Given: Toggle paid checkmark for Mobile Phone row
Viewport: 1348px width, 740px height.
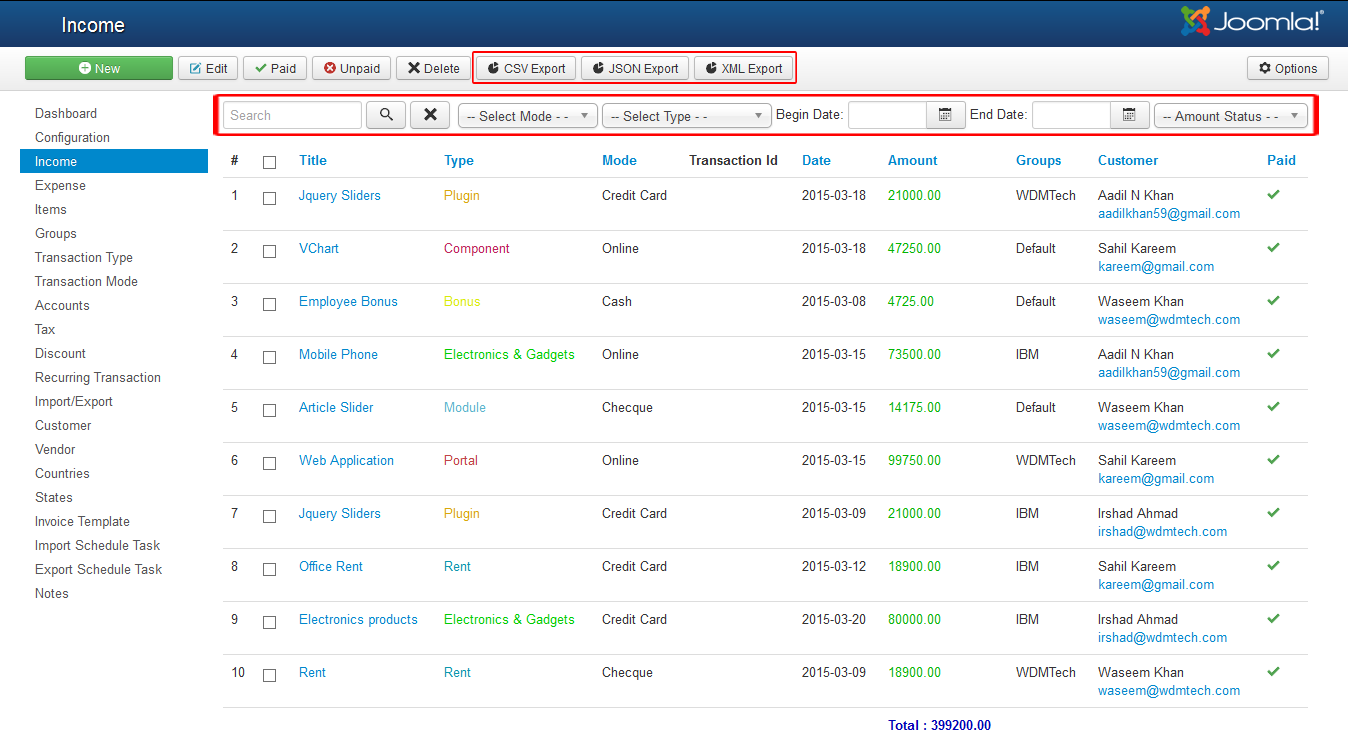Looking at the screenshot, I should pyautogui.click(x=1273, y=353).
